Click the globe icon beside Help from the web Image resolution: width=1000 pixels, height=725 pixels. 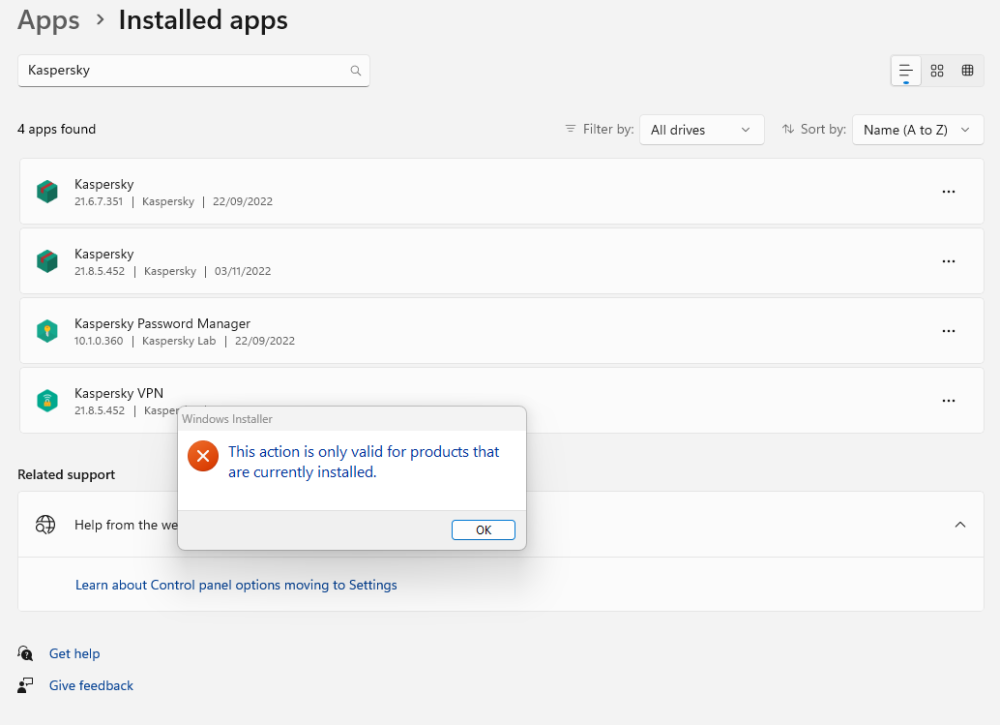point(45,524)
